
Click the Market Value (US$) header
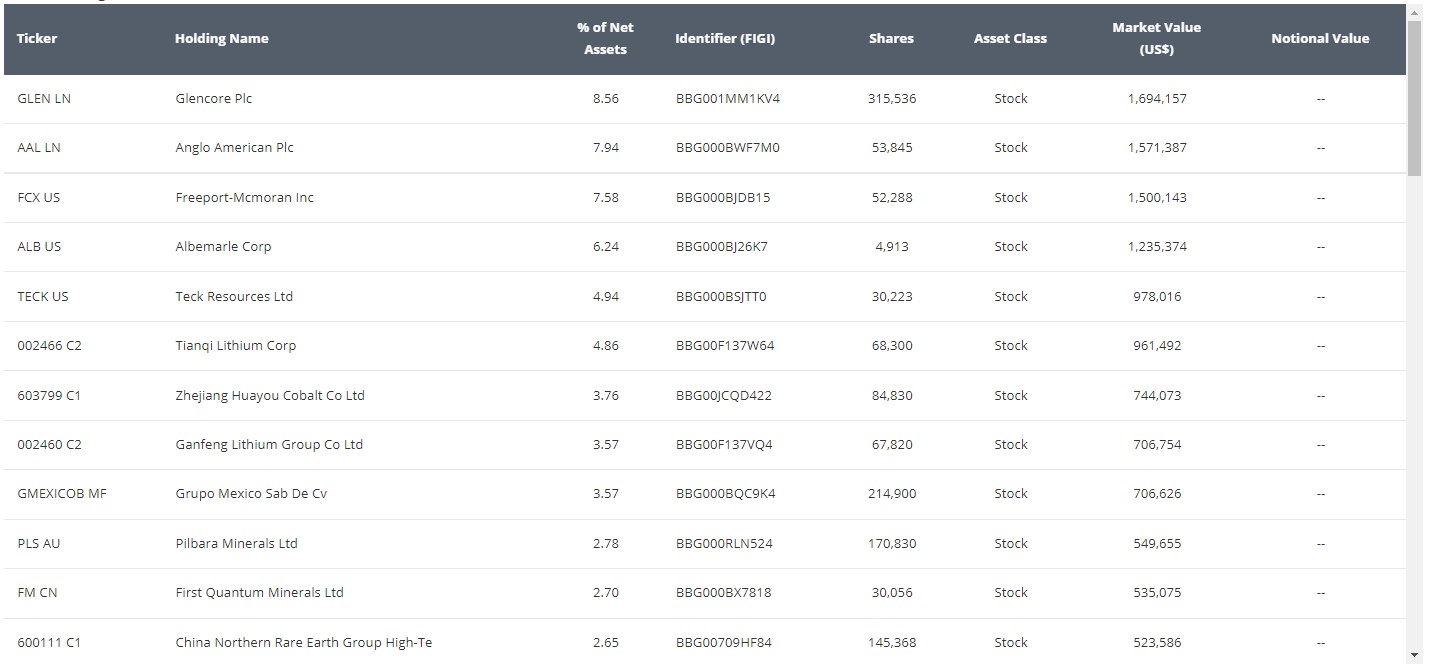coord(1156,37)
